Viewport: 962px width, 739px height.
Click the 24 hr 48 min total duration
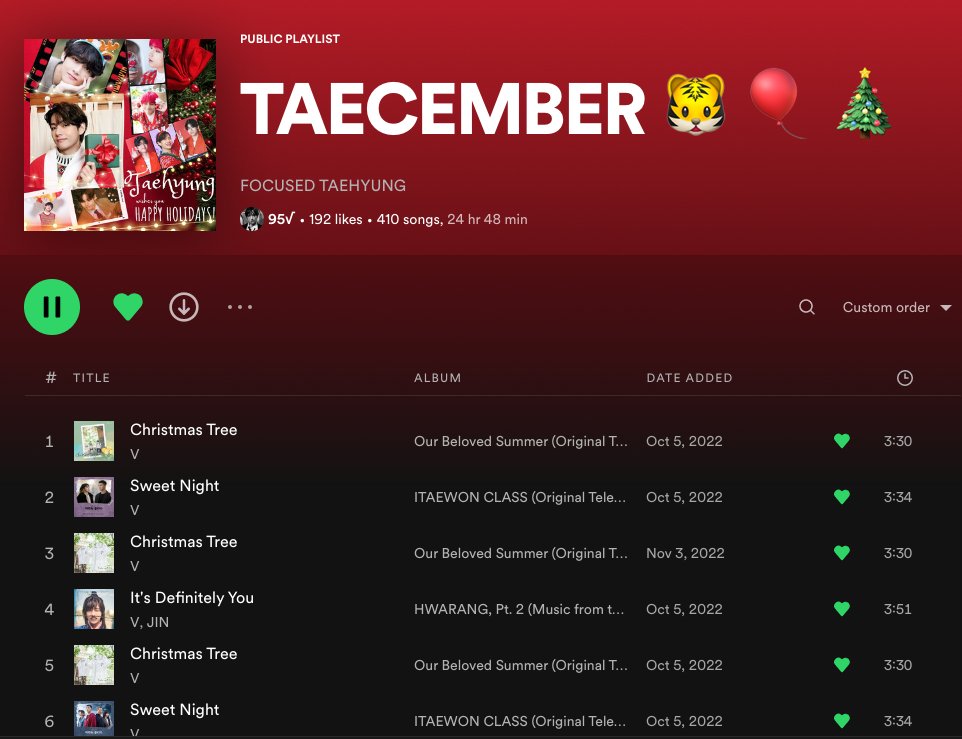click(x=487, y=219)
